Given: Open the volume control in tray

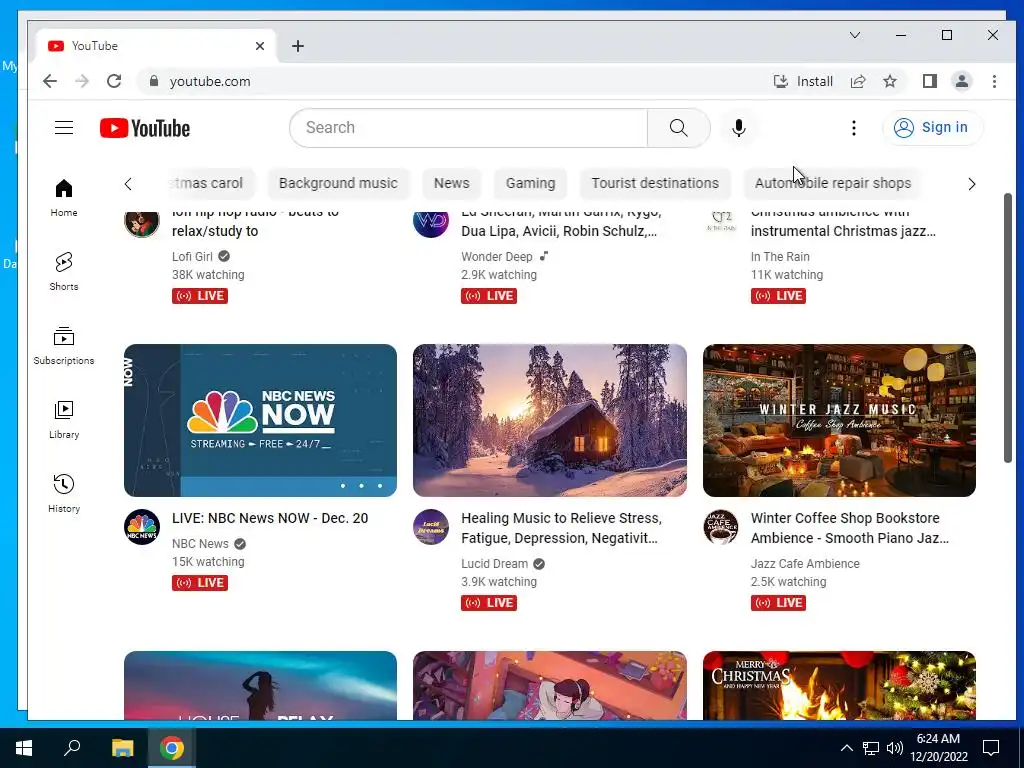Looking at the screenshot, I should (895, 748).
